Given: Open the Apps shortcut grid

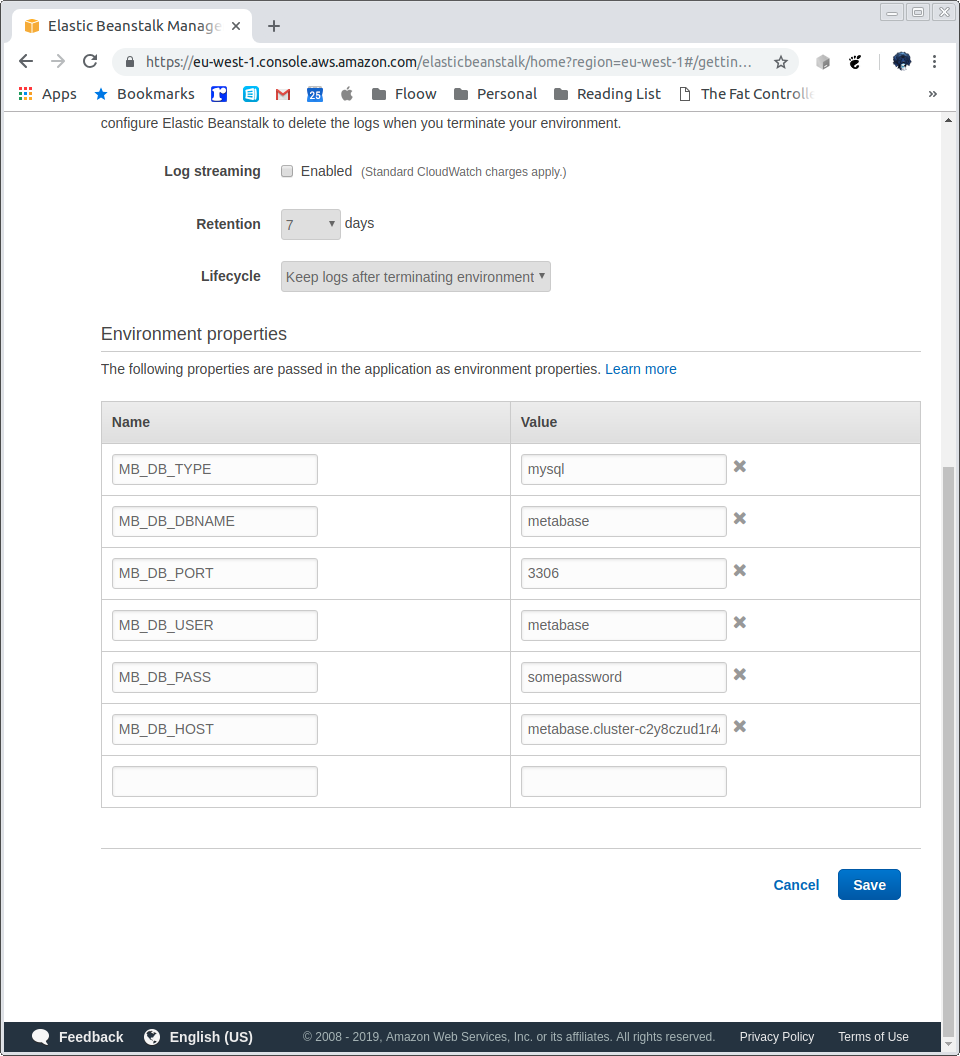Looking at the screenshot, I should click(x=47, y=94).
